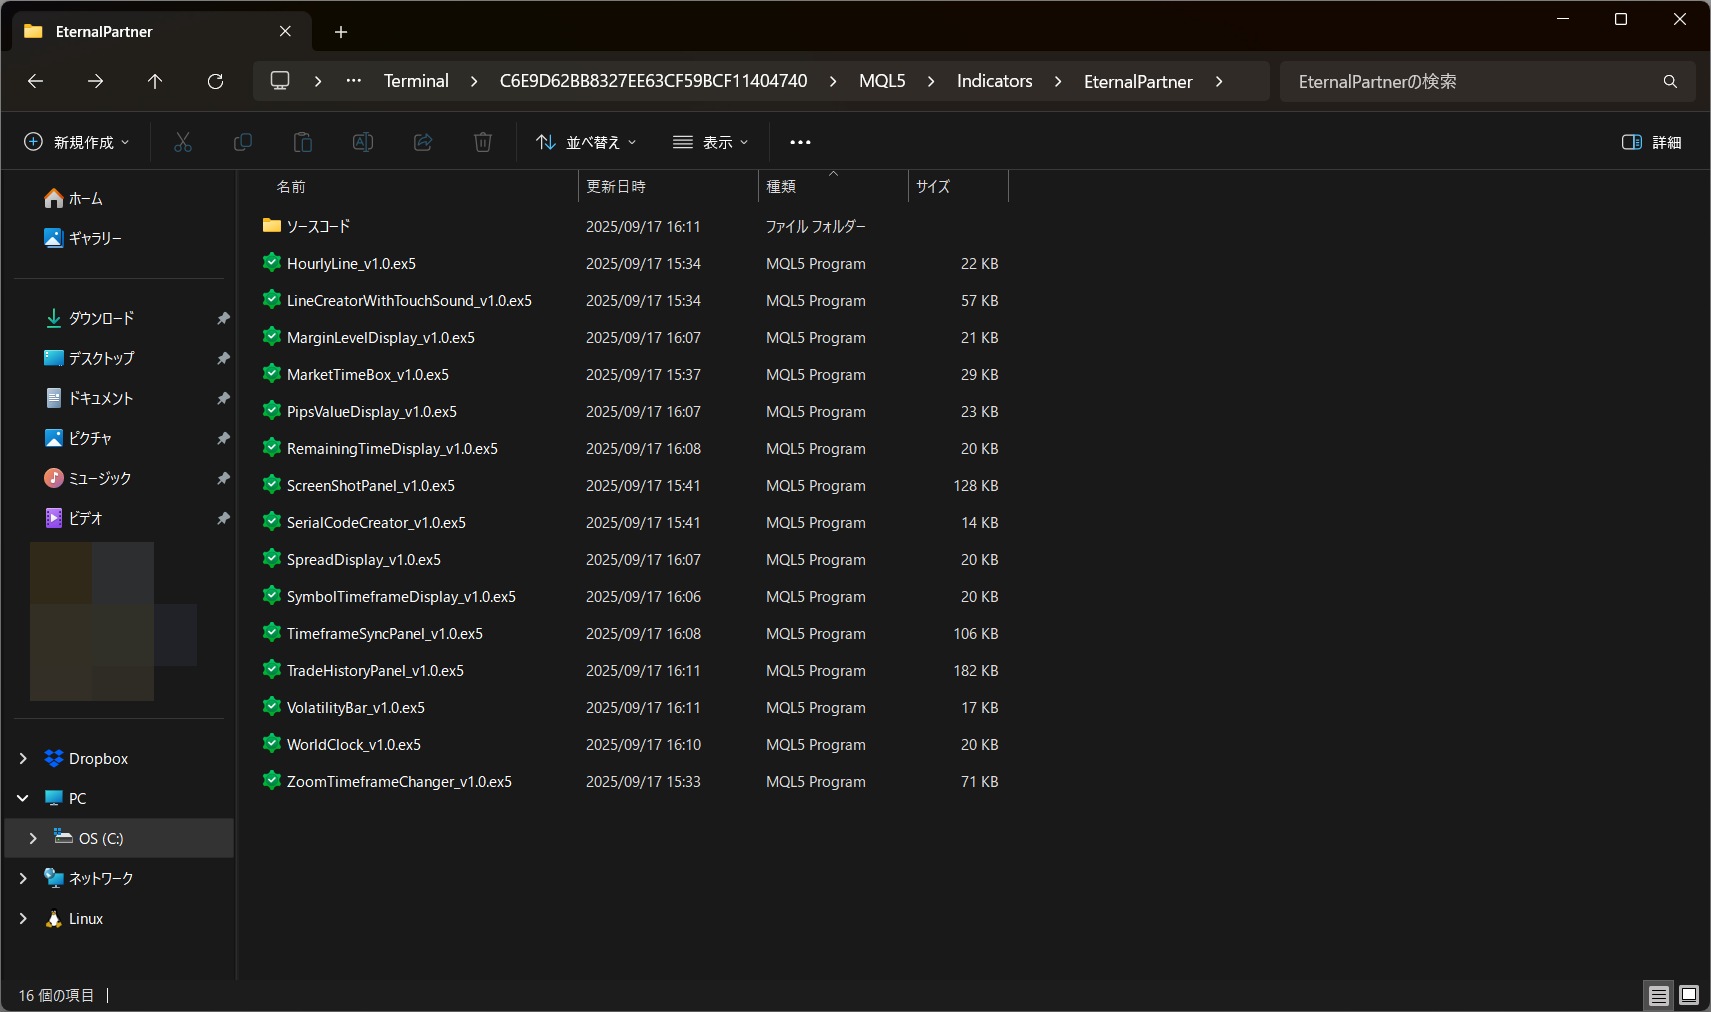Click the Cut scissors icon

pos(183,142)
